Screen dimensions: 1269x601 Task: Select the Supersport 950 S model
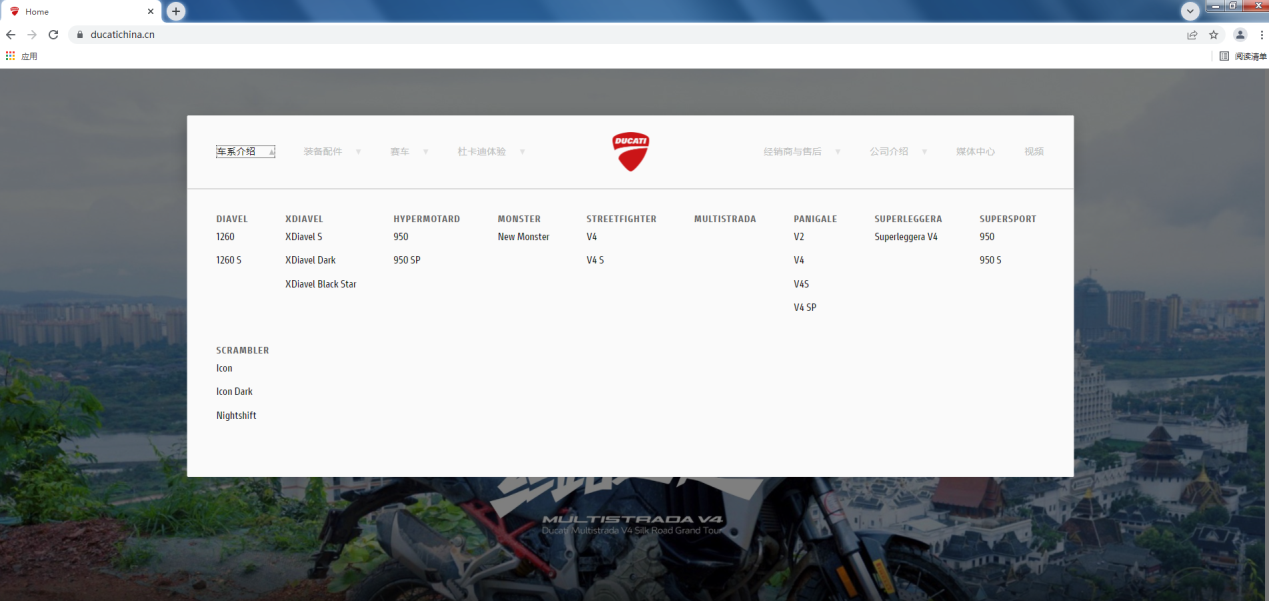point(990,260)
